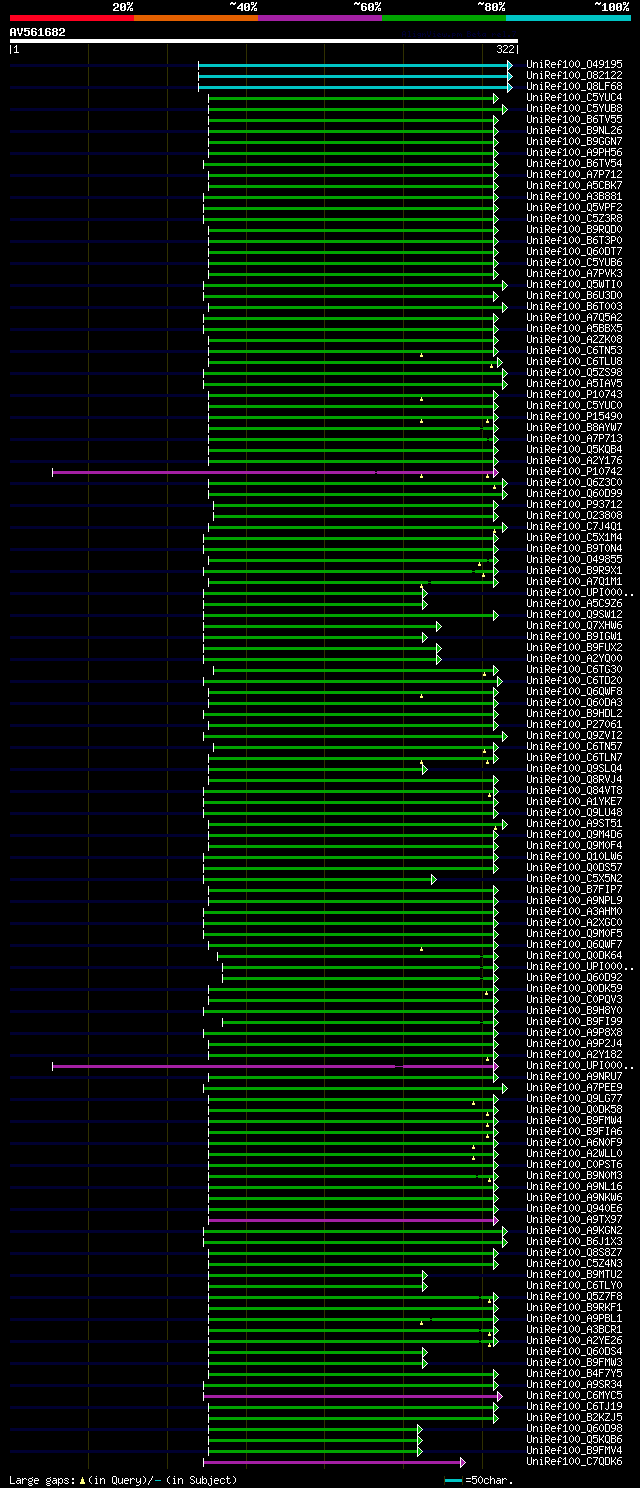640x1488 pixels.
Task: Select the UniRef100_B9MTU2 label
Action: coord(575,1274)
